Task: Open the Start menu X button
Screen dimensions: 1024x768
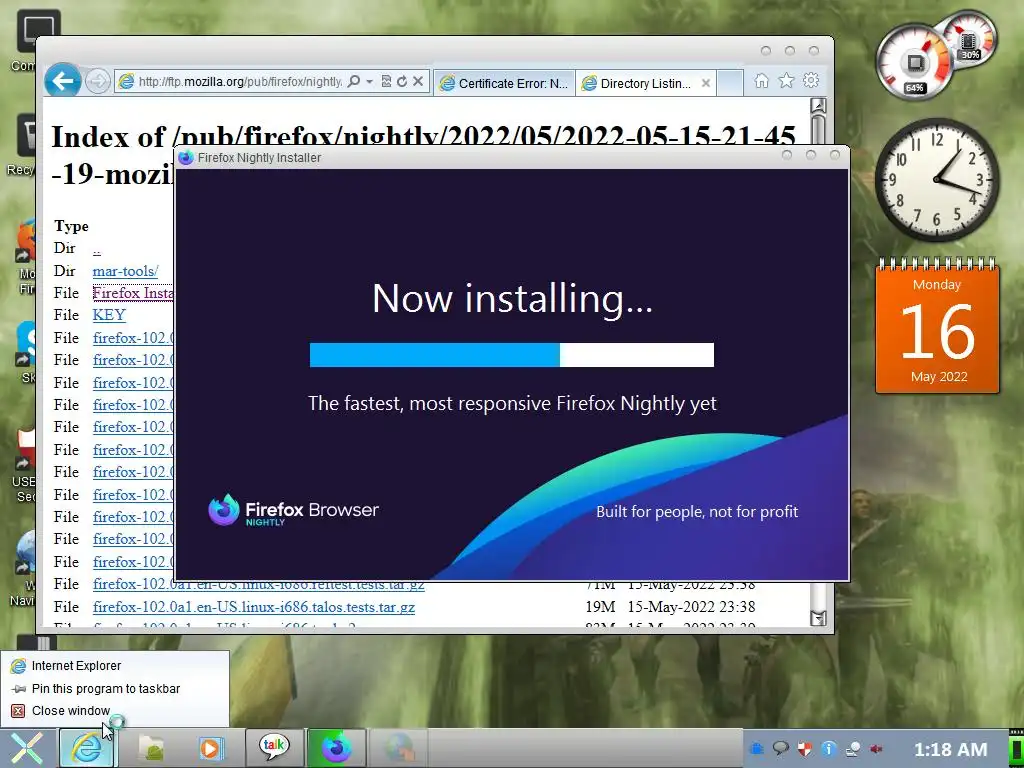Action: 26,748
